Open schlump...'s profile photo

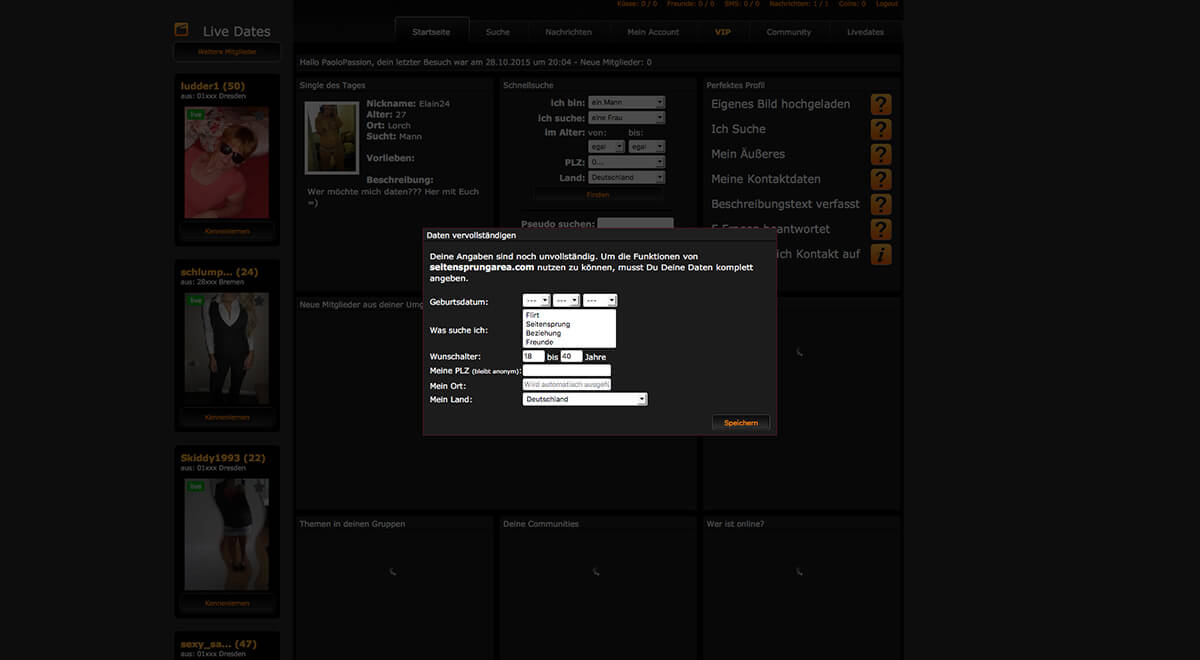[227, 349]
